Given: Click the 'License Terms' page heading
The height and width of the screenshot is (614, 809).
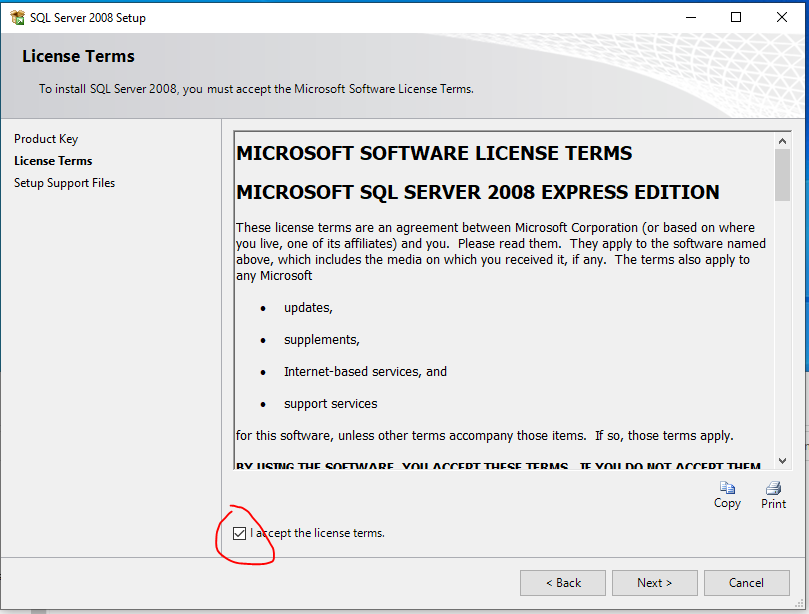Looking at the screenshot, I should [78, 56].
